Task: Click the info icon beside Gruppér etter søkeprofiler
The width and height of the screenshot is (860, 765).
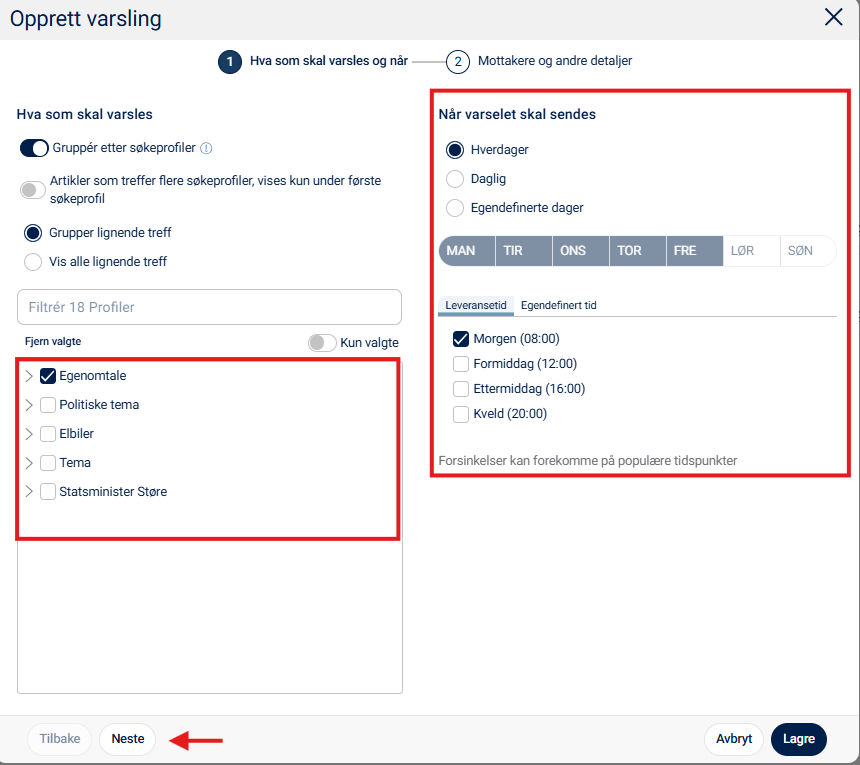Action: point(207,148)
